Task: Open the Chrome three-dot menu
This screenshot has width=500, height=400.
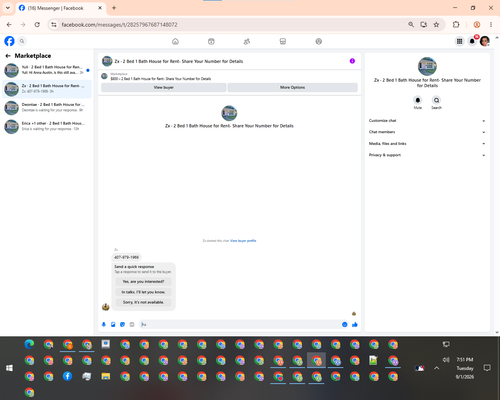Action: pyautogui.click(x=491, y=25)
